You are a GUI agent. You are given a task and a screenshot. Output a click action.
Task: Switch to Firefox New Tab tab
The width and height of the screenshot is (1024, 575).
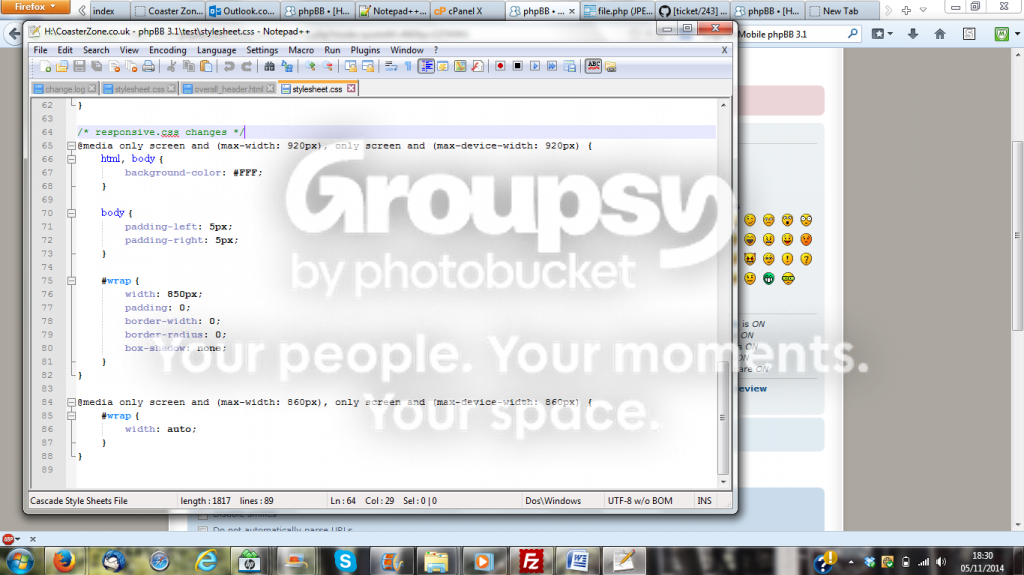coord(840,11)
